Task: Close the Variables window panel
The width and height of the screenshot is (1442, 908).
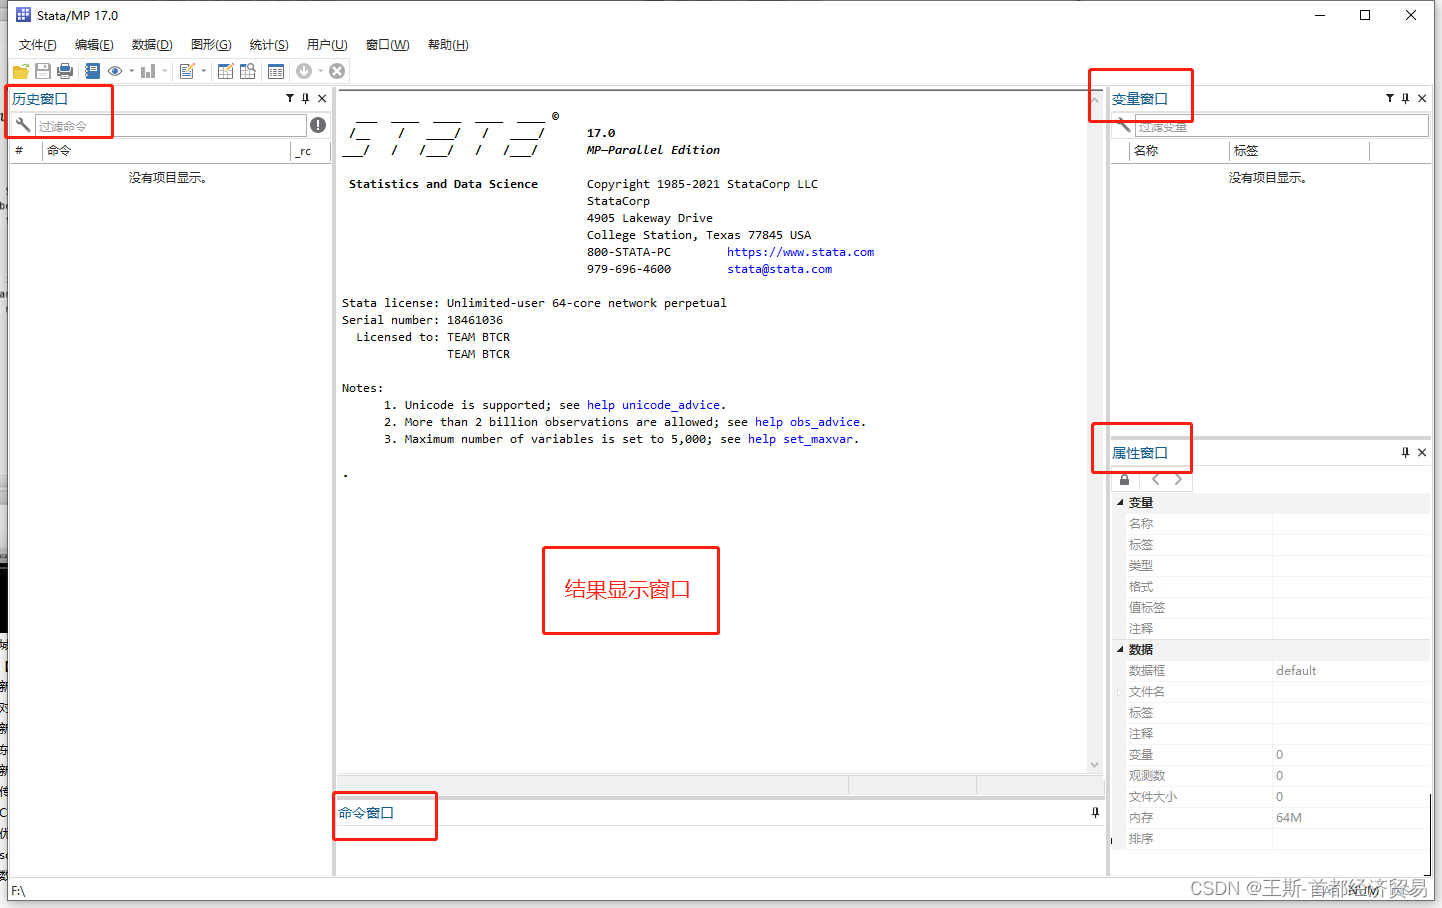Action: [1422, 98]
